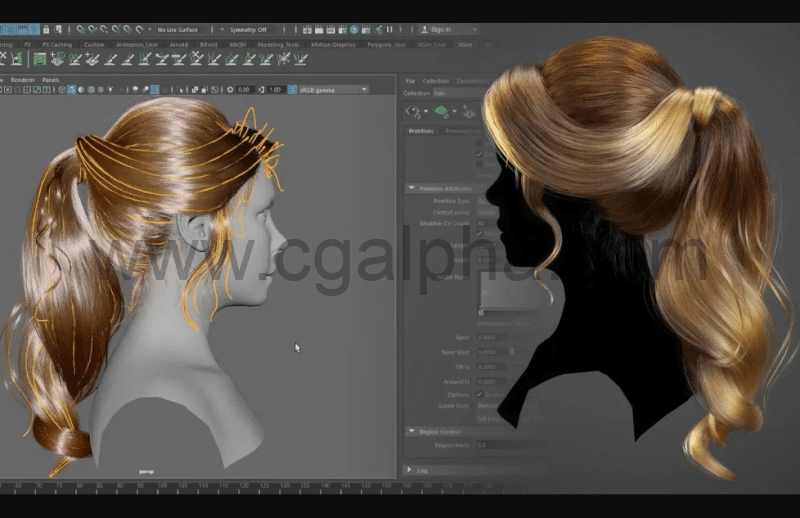This screenshot has width=800, height=518.
Task: Click the Rebuild guide tools button
Action: pyautogui.click(x=488, y=406)
